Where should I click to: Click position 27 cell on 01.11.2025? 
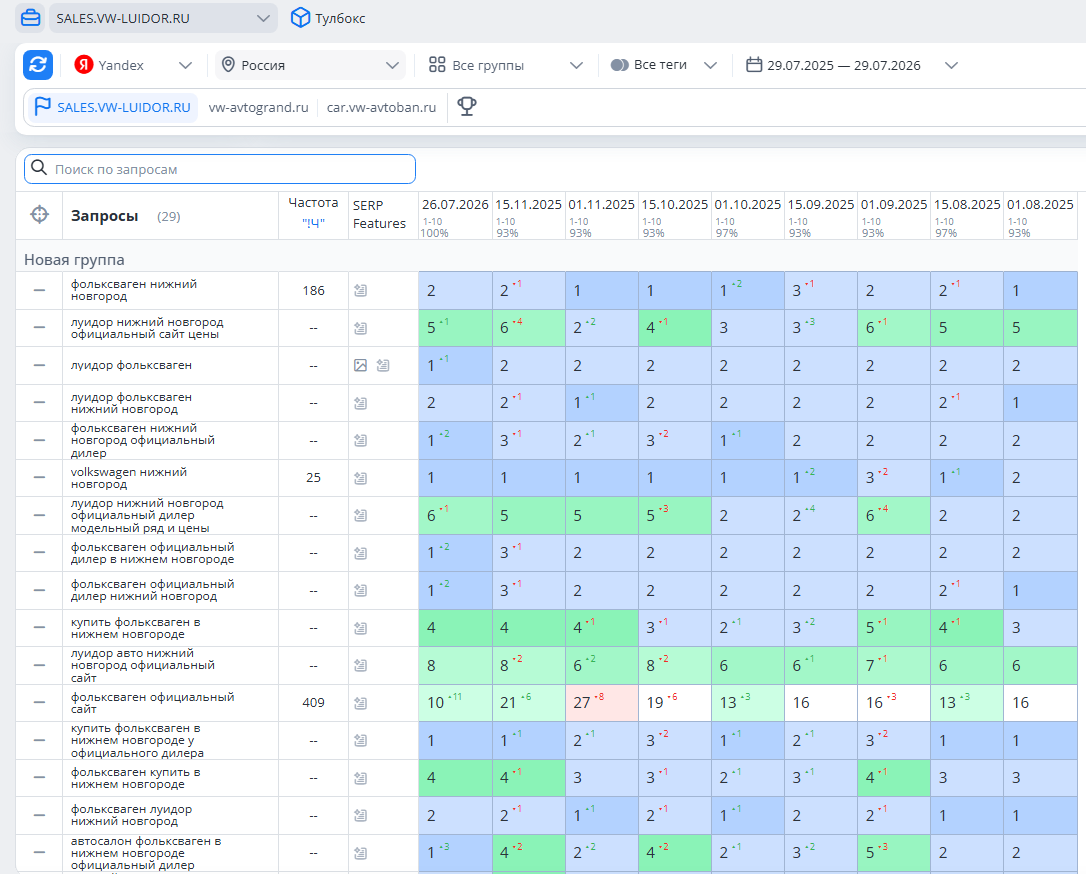coord(601,703)
